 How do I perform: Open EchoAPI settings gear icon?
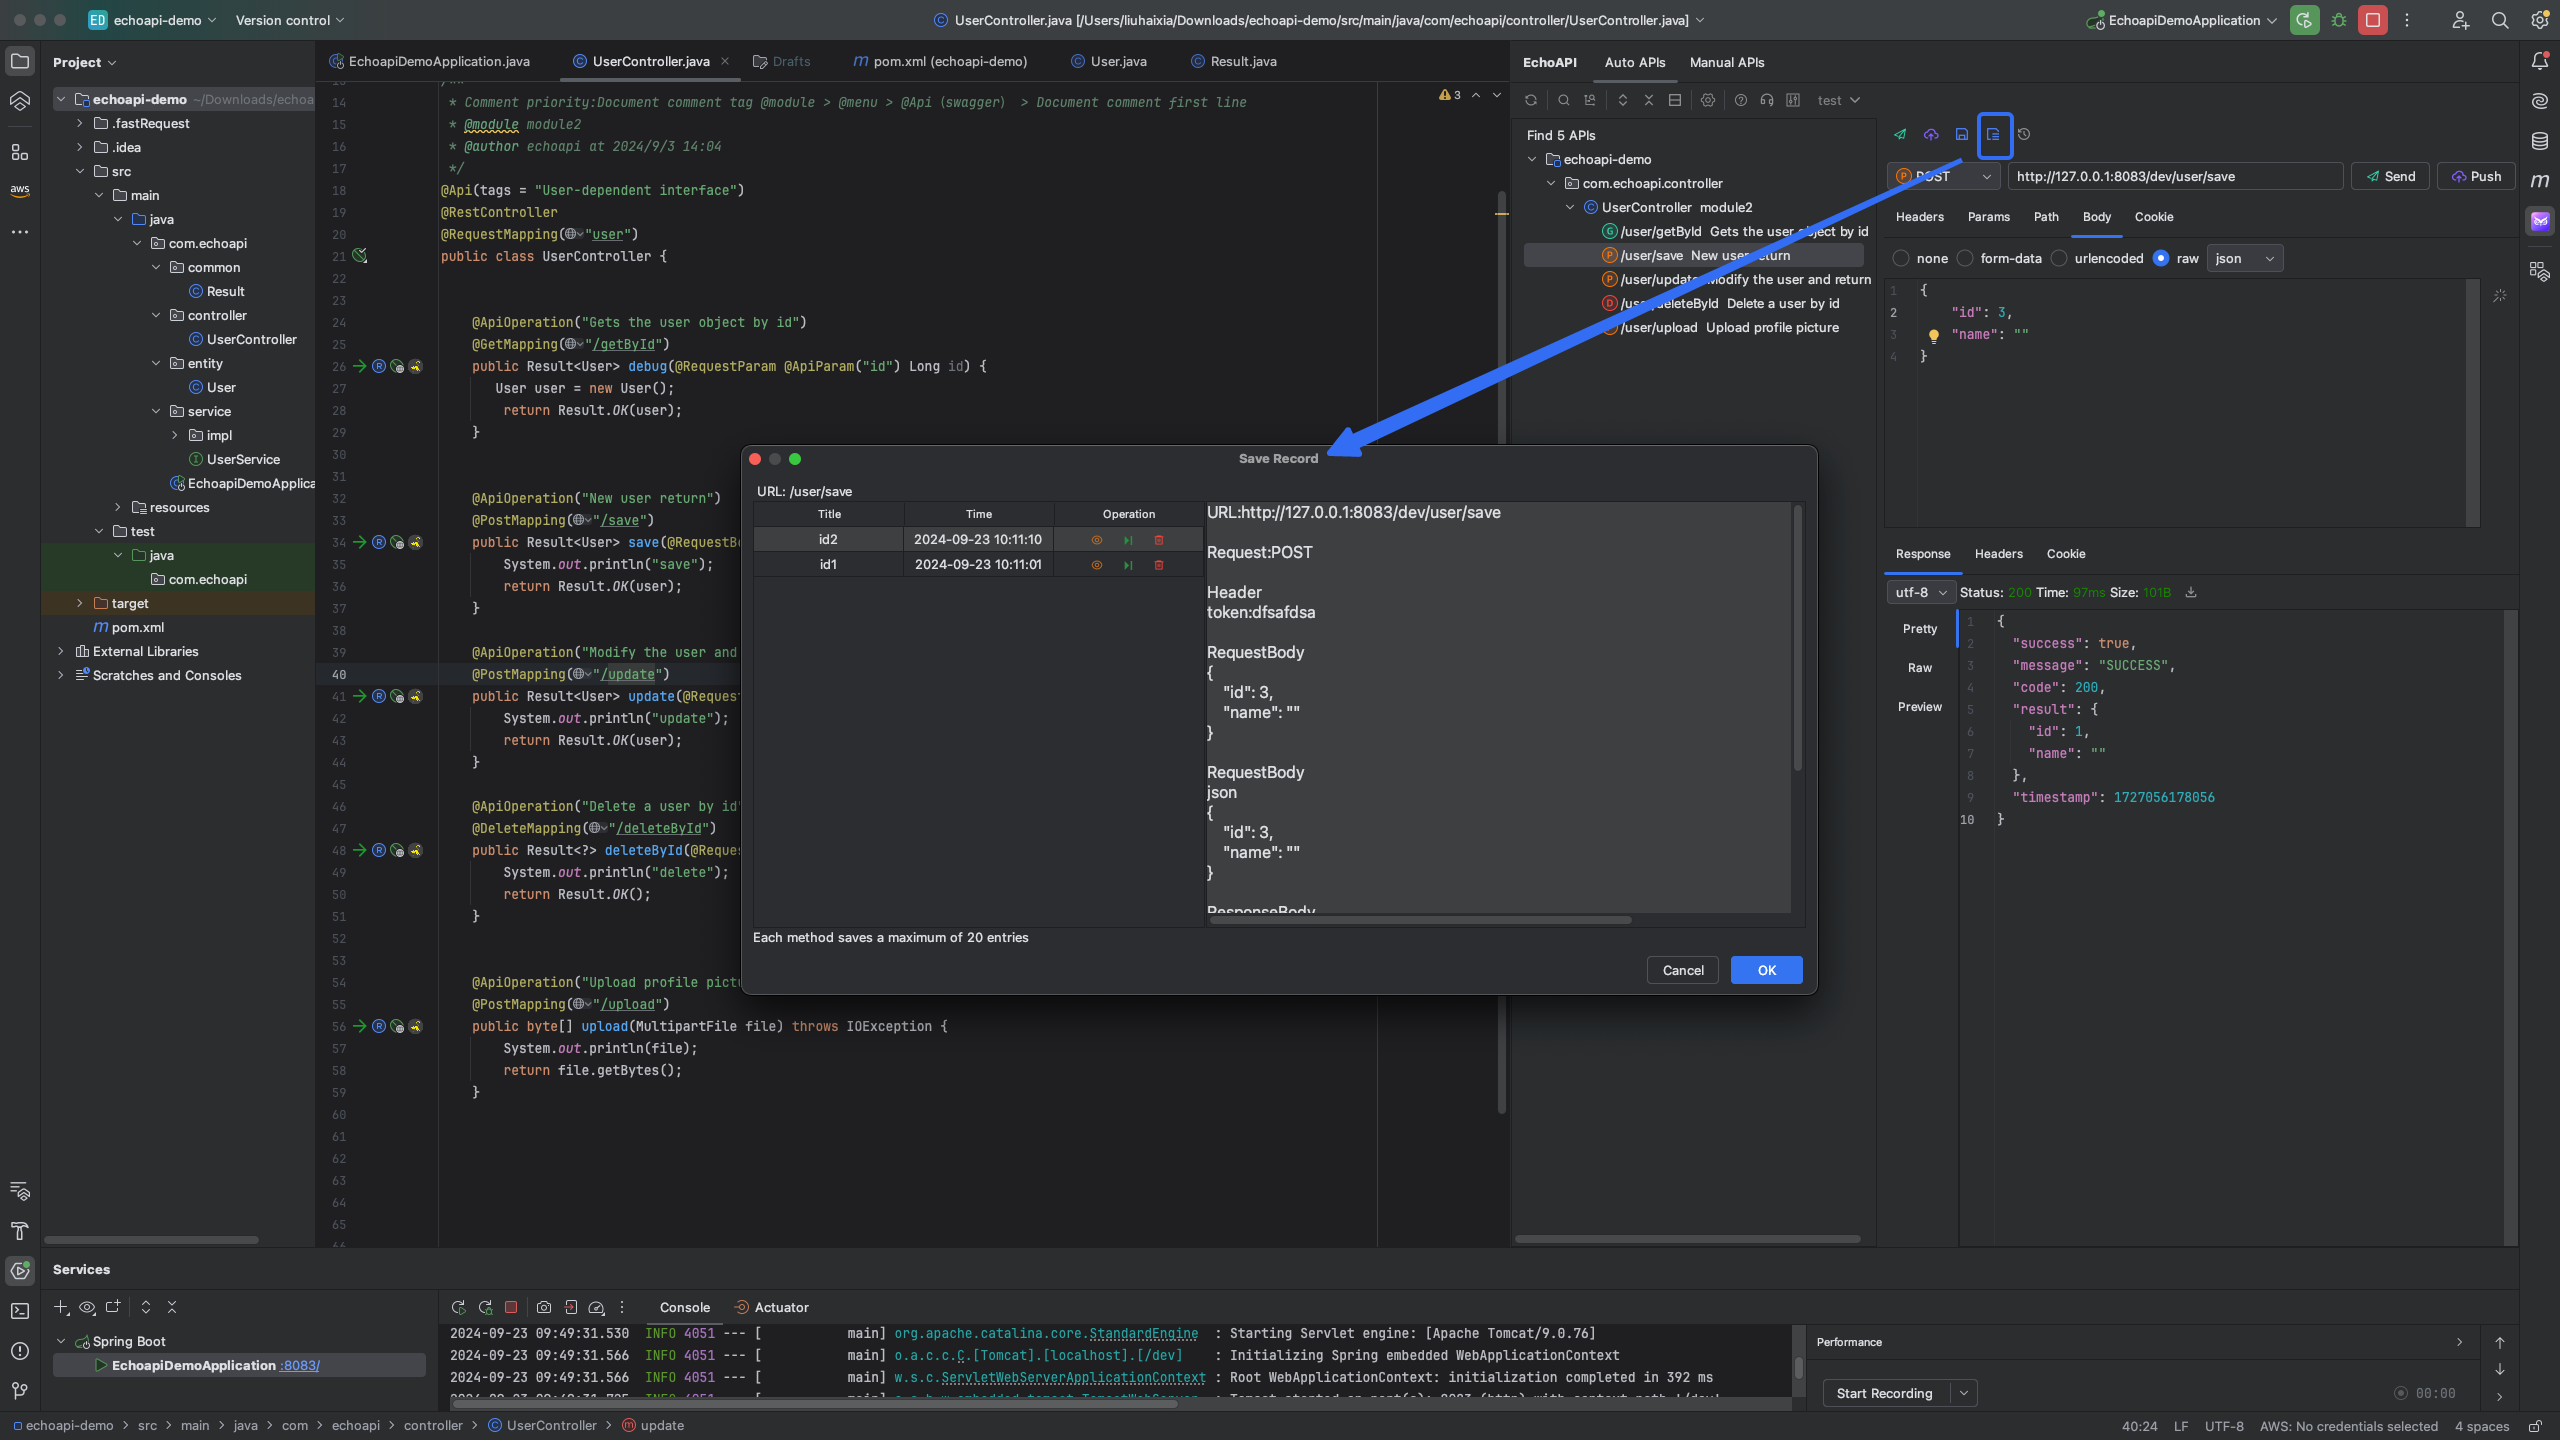(x=1708, y=100)
